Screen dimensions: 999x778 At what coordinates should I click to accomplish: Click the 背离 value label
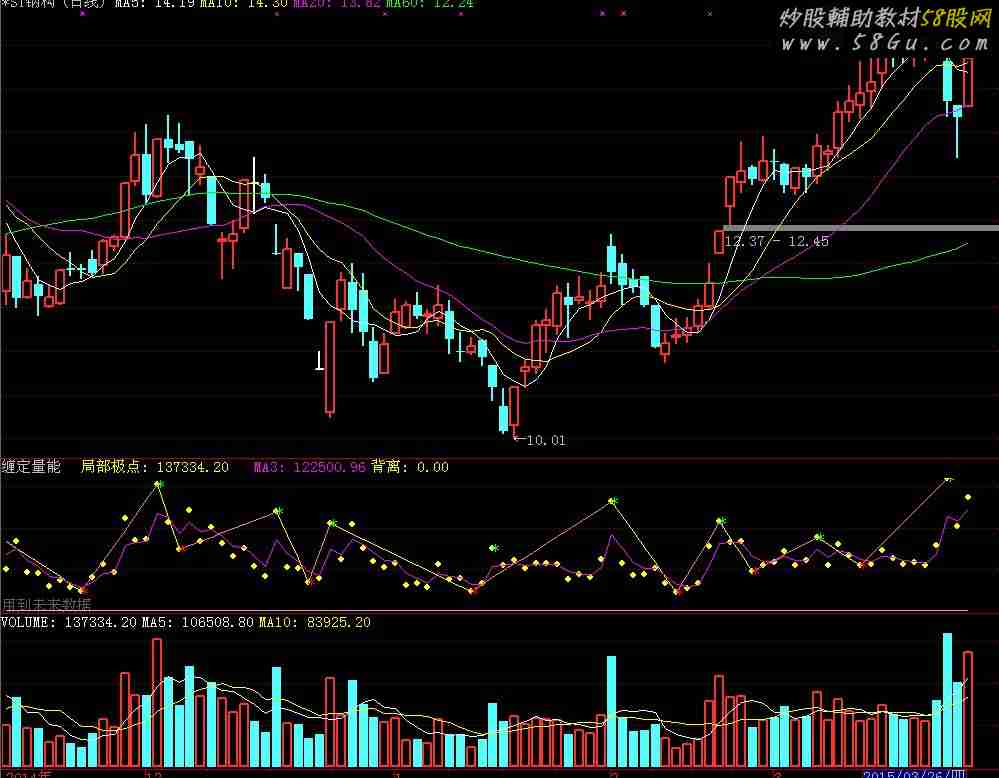410,467
